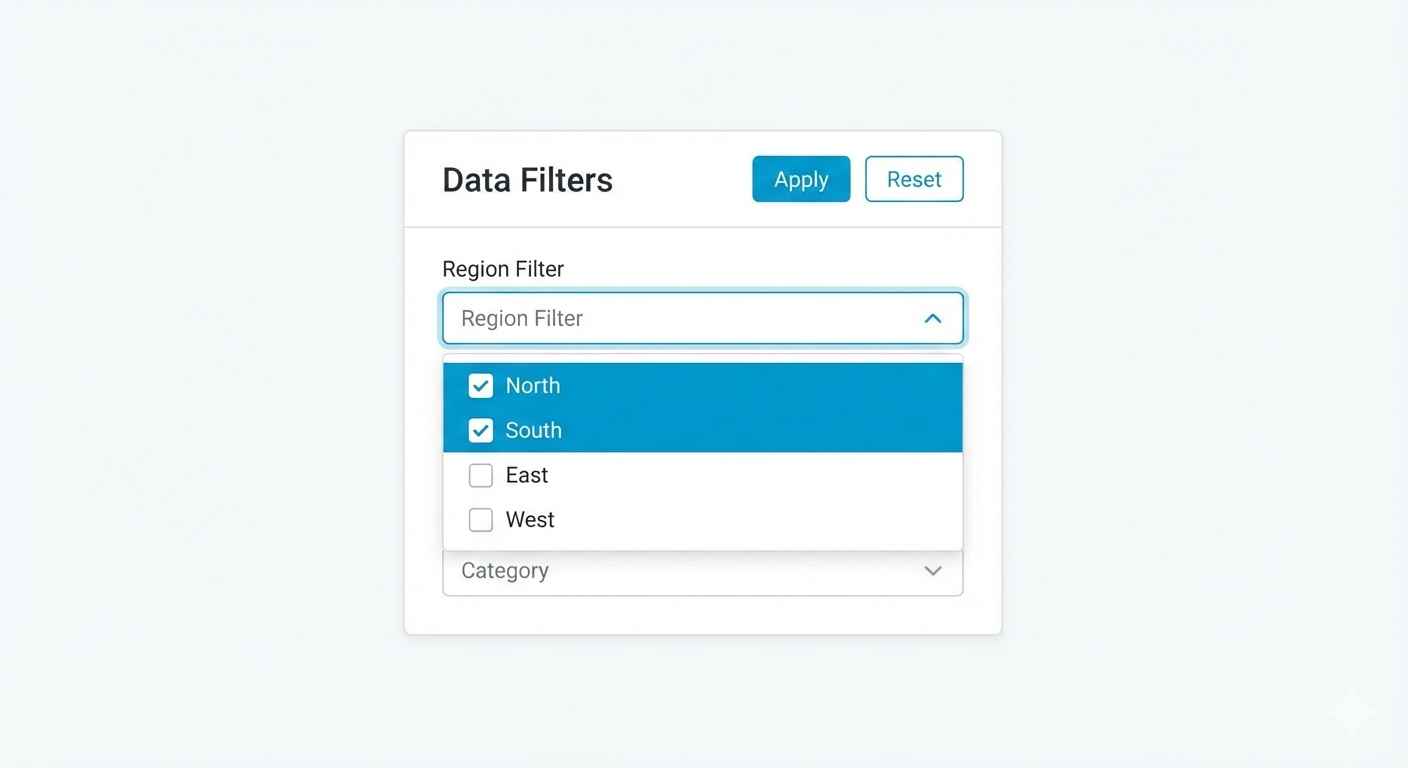Screen dimensions: 1408x768
Task: Tick the West region checkbox
Action: pyautogui.click(x=481, y=520)
